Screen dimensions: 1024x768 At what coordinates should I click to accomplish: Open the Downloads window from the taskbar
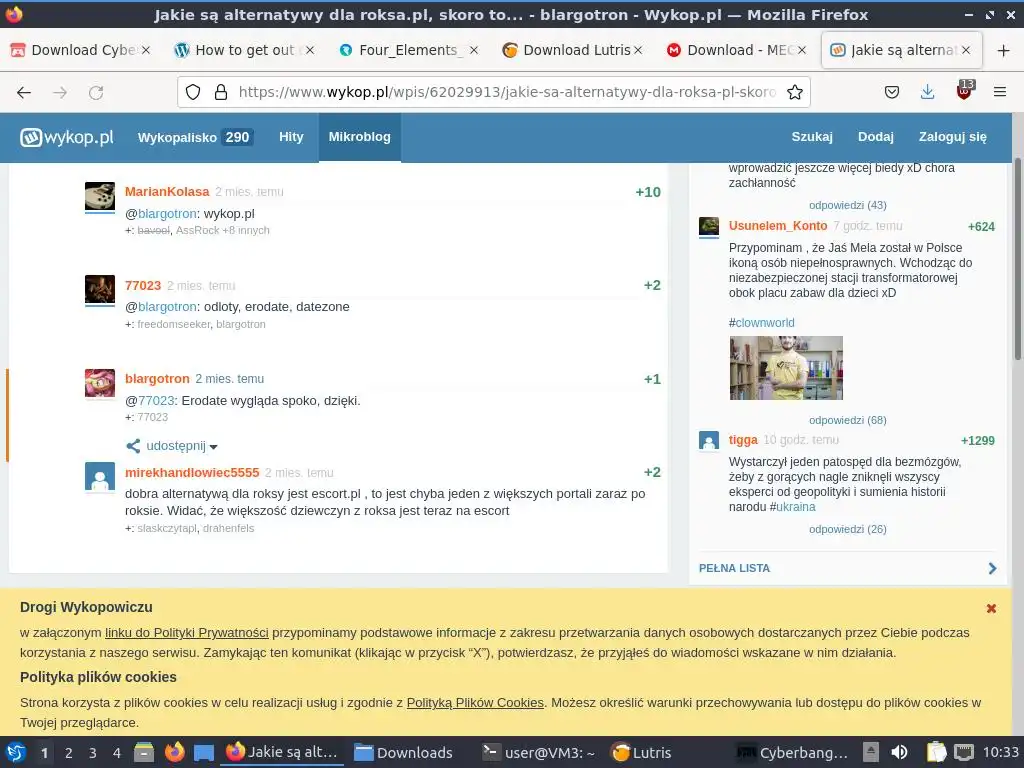(404, 752)
